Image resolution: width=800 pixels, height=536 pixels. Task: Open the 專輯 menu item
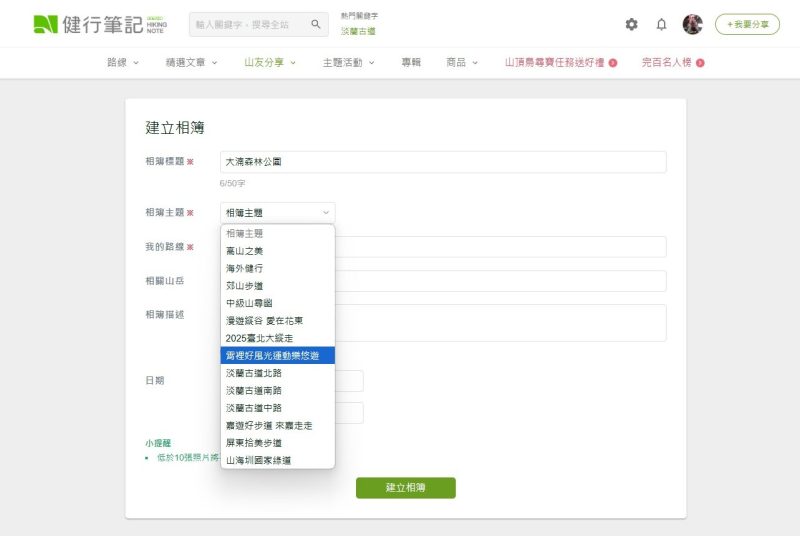(x=411, y=62)
